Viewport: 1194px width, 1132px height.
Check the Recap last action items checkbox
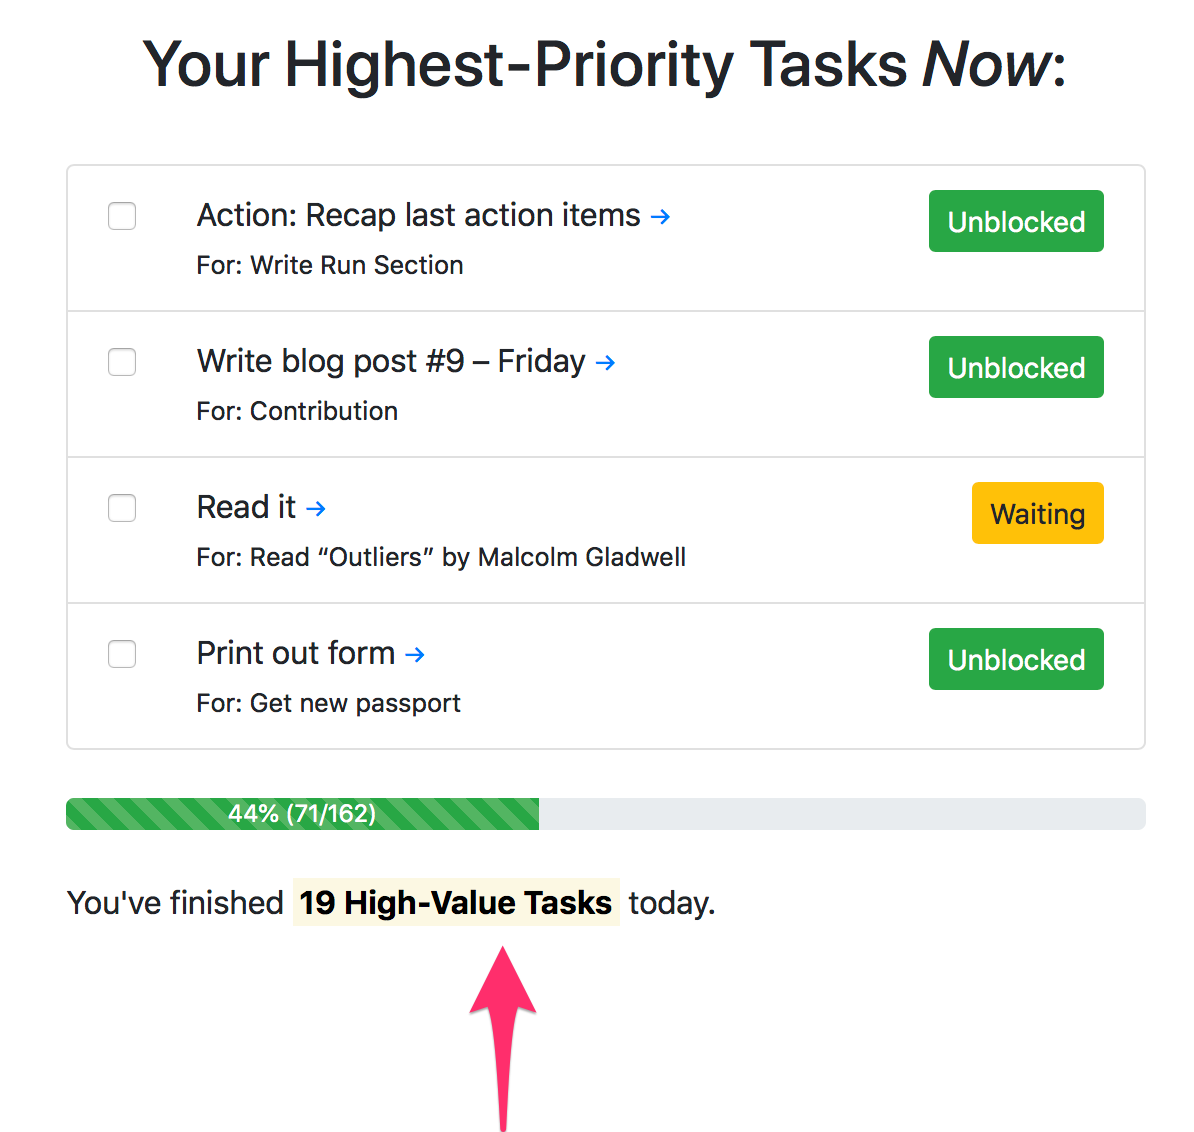point(122,216)
